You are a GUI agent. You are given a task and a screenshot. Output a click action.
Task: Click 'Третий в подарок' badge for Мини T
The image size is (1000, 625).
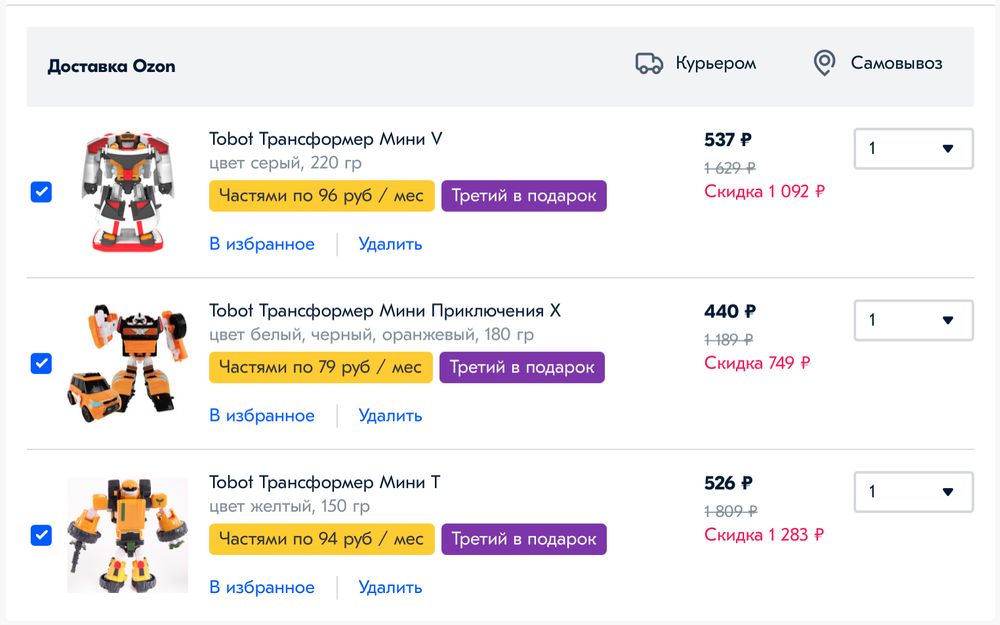pyautogui.click(x=523, y=540)
